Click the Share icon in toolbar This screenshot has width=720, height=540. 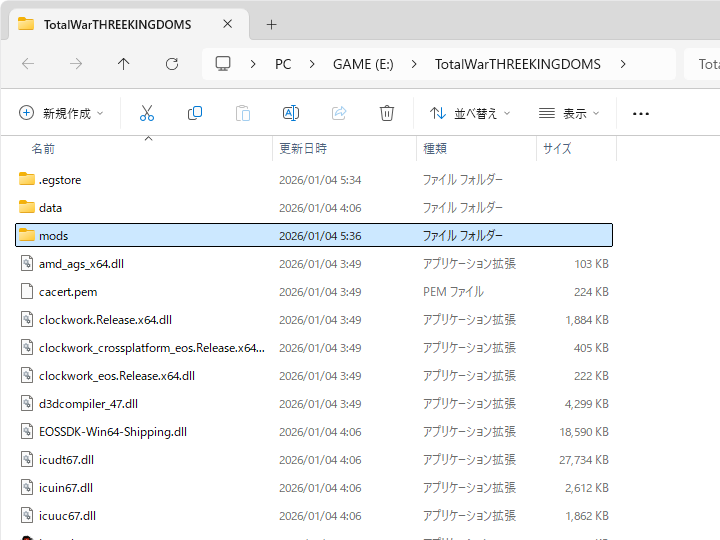click(x=339, y=113)
